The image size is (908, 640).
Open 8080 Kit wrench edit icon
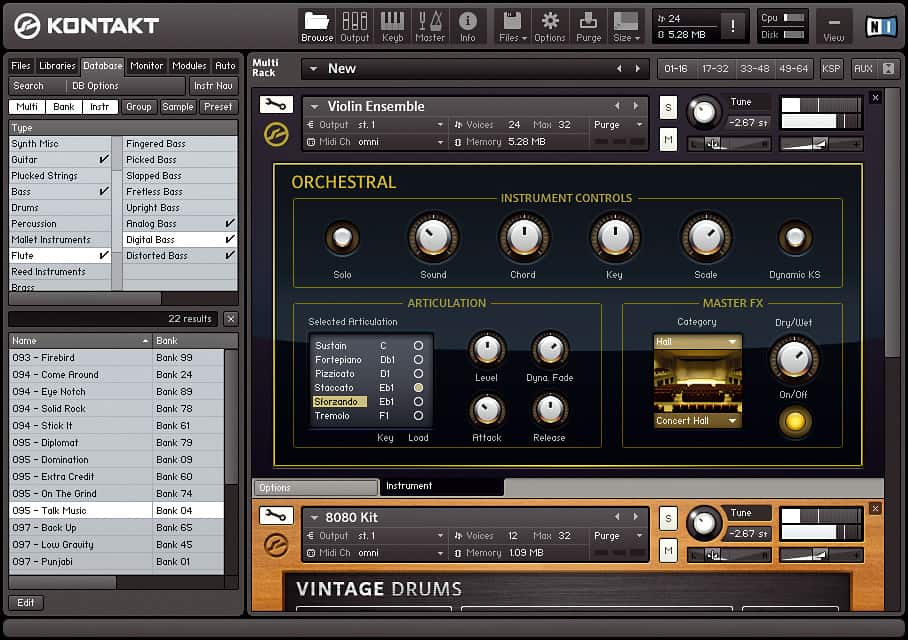[x=276, y=516]
